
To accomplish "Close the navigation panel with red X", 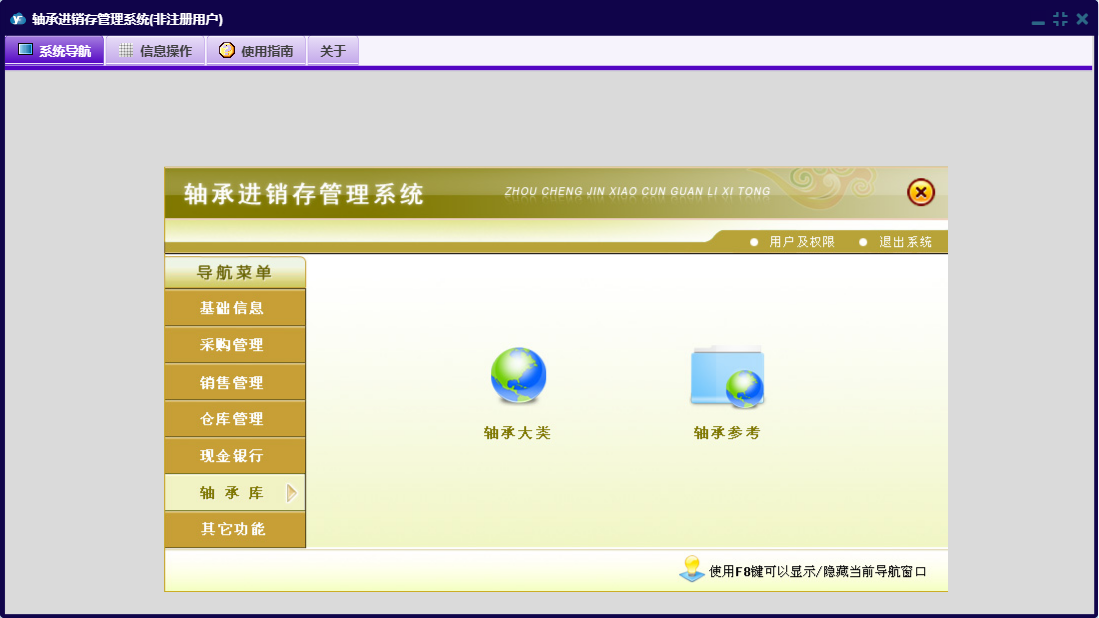I will tap(920, 192).
